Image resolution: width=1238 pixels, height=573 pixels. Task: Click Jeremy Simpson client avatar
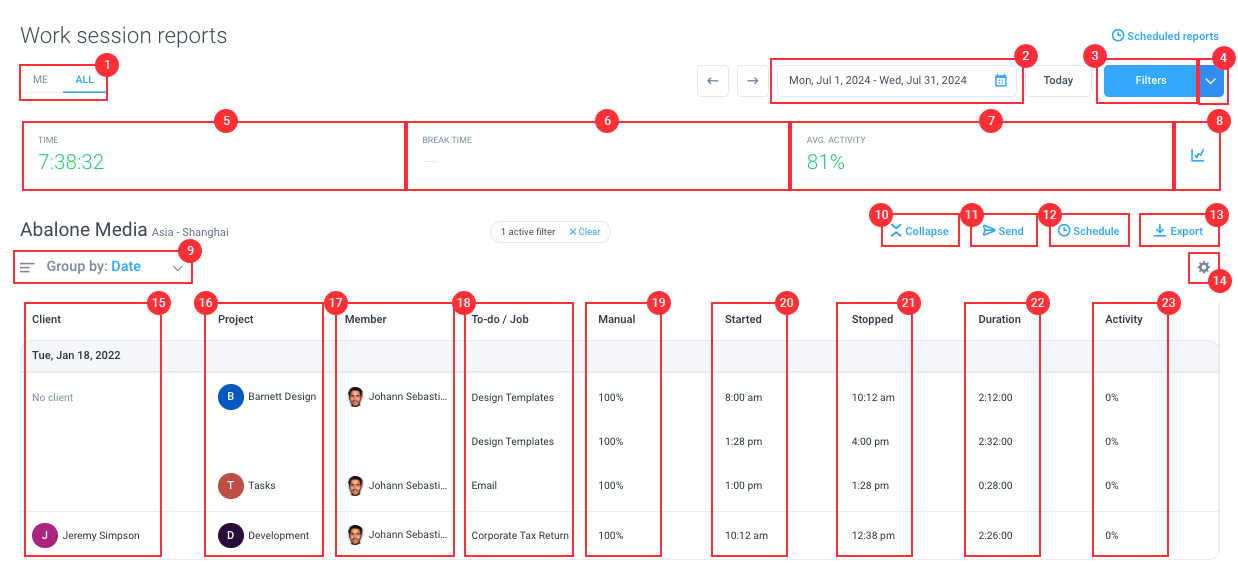(x=45, y=535)
